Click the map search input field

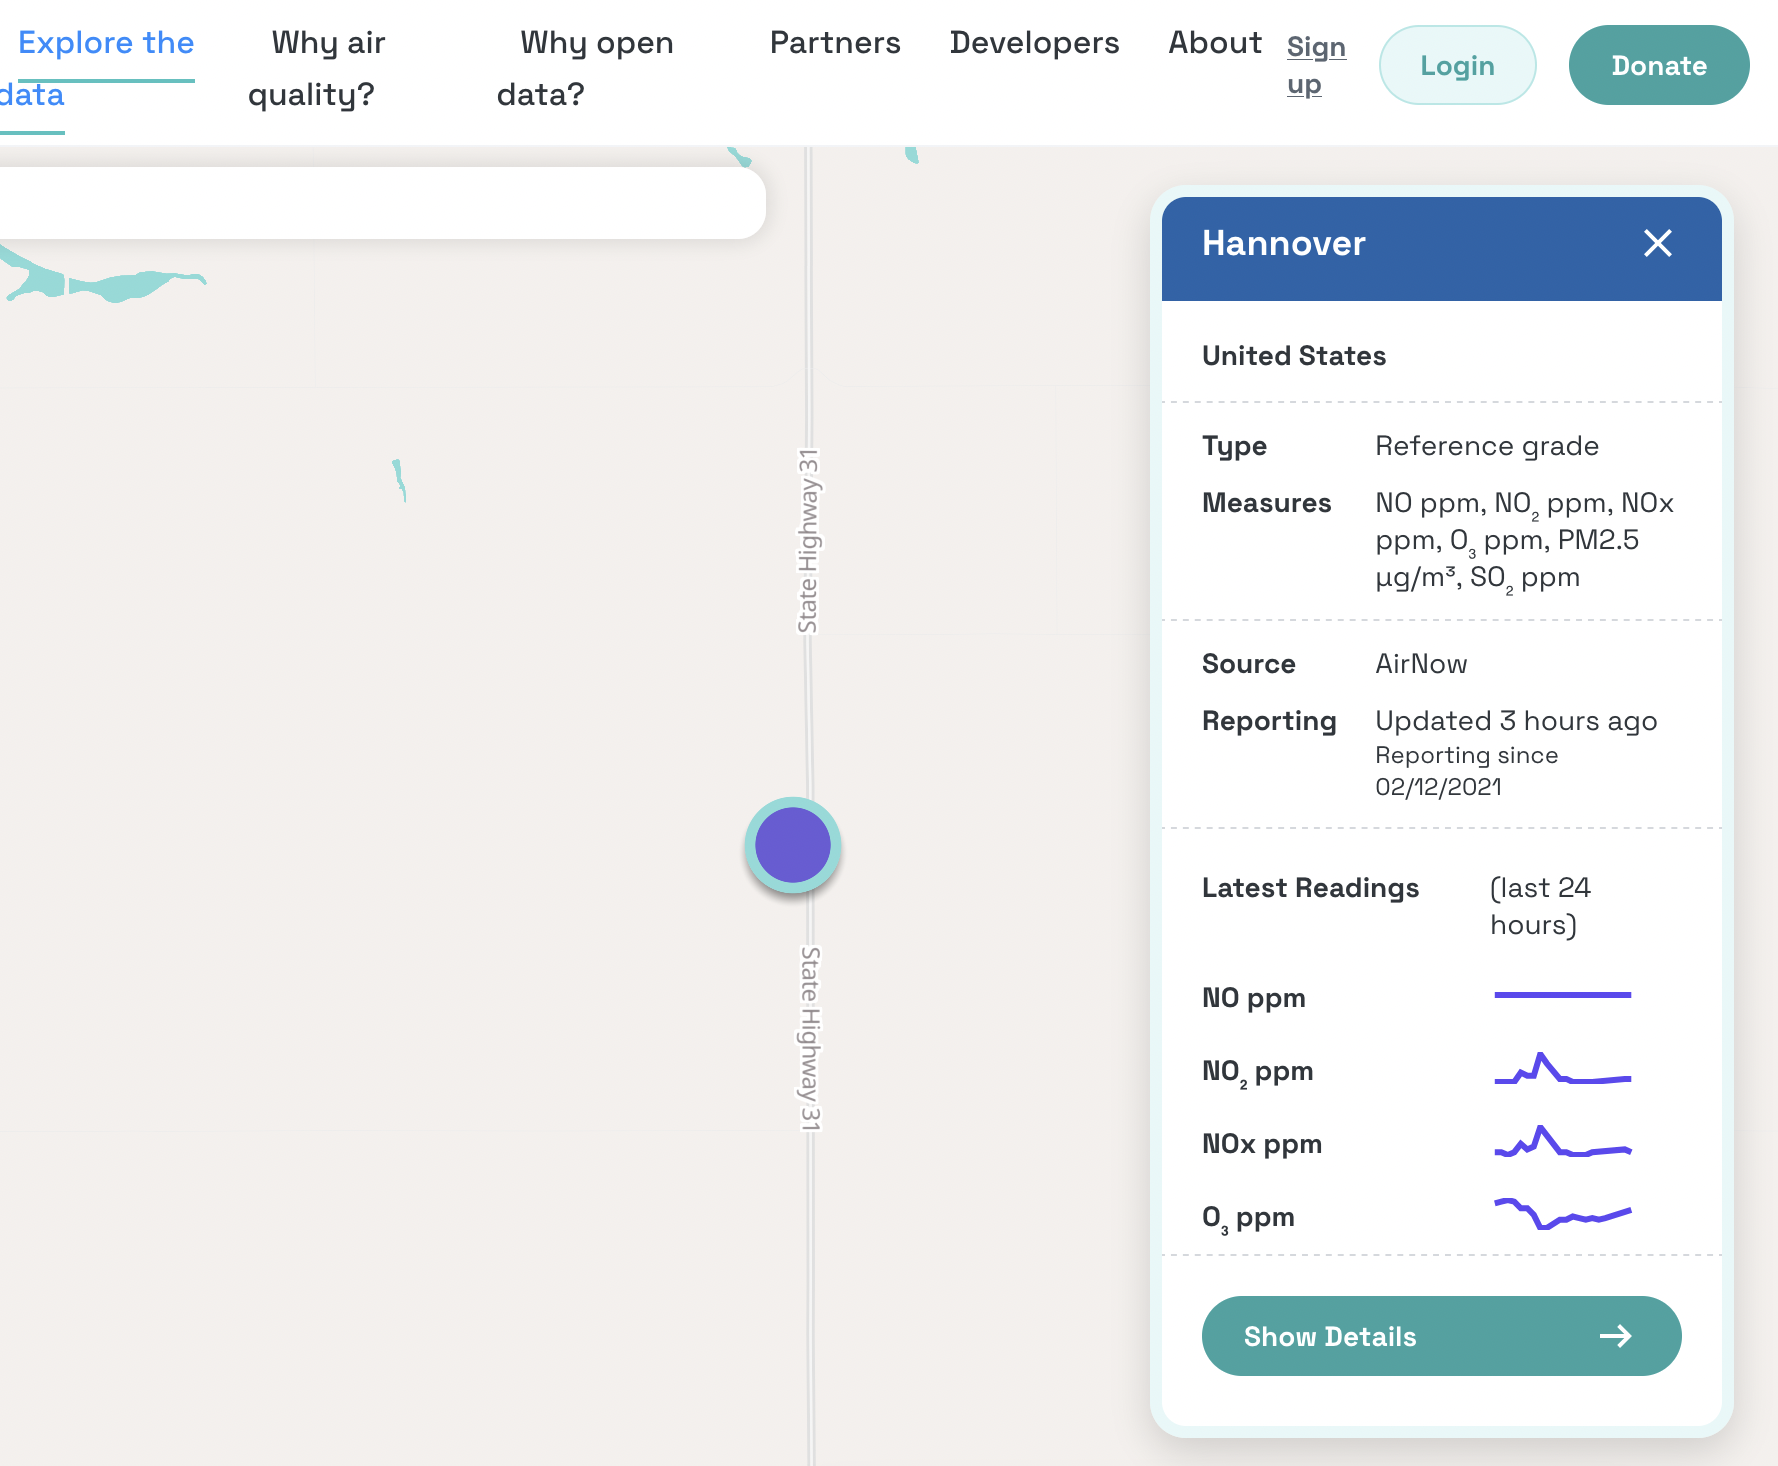point(382,203)
